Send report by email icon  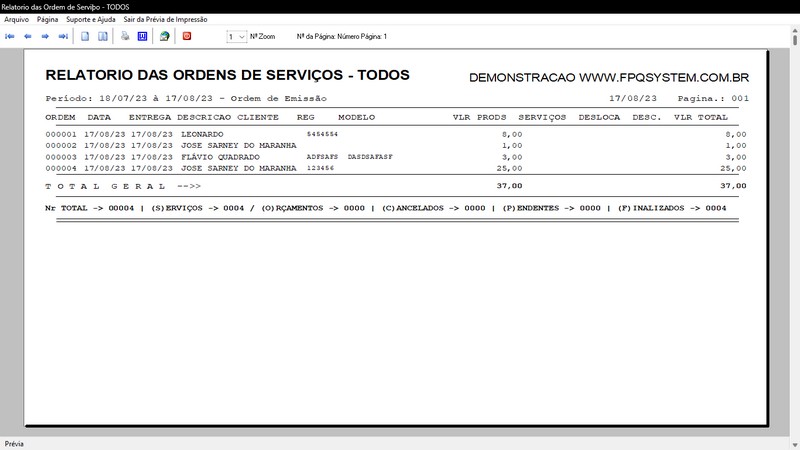pos(164,36)
